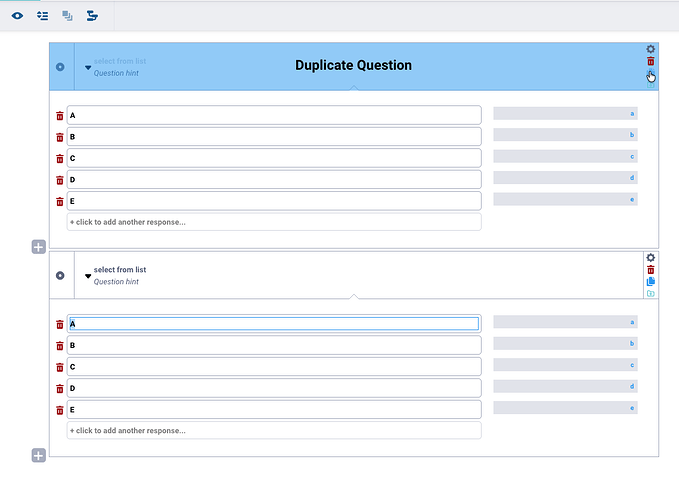Add another response to first question
679x500 pixels.
point(274,222)
